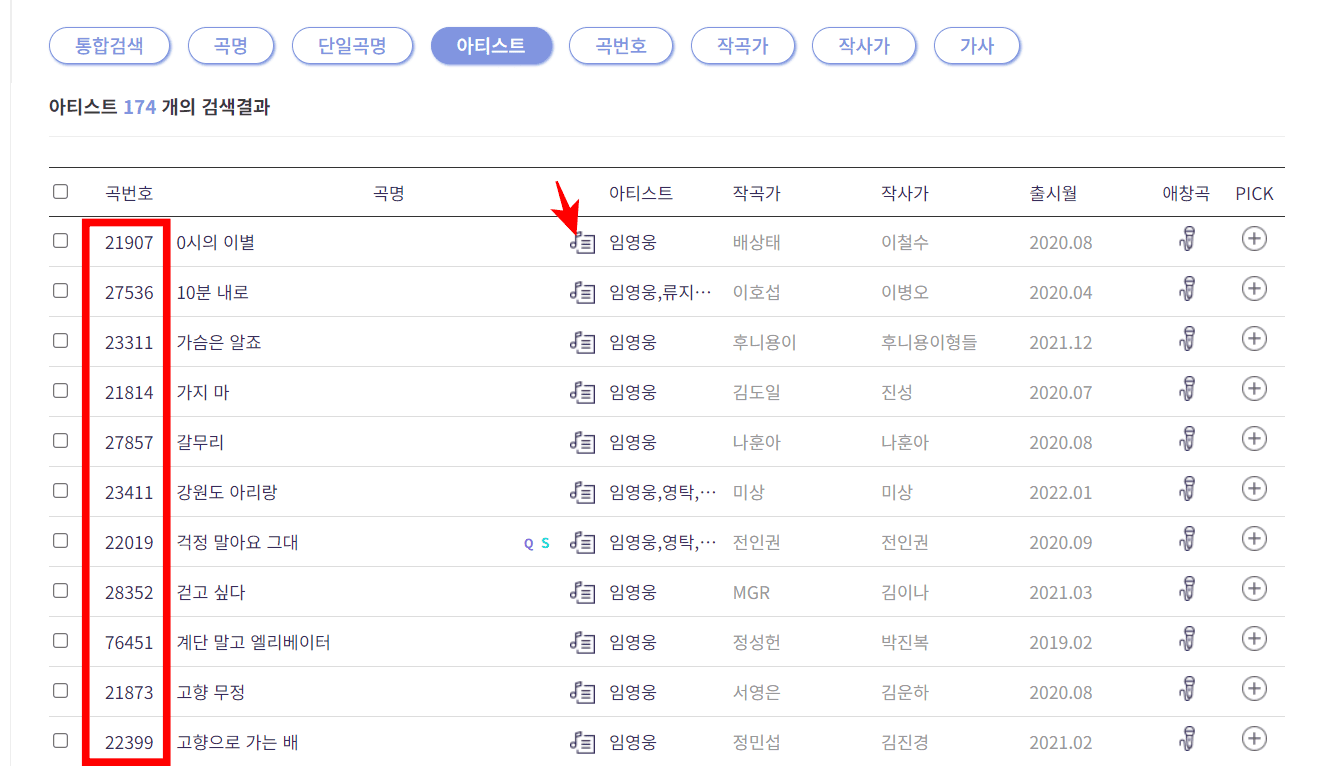
Task: Add 가슴은 알죠 to PICK with plus icon
Action: pyautogui.click(x=1254, y=339)
